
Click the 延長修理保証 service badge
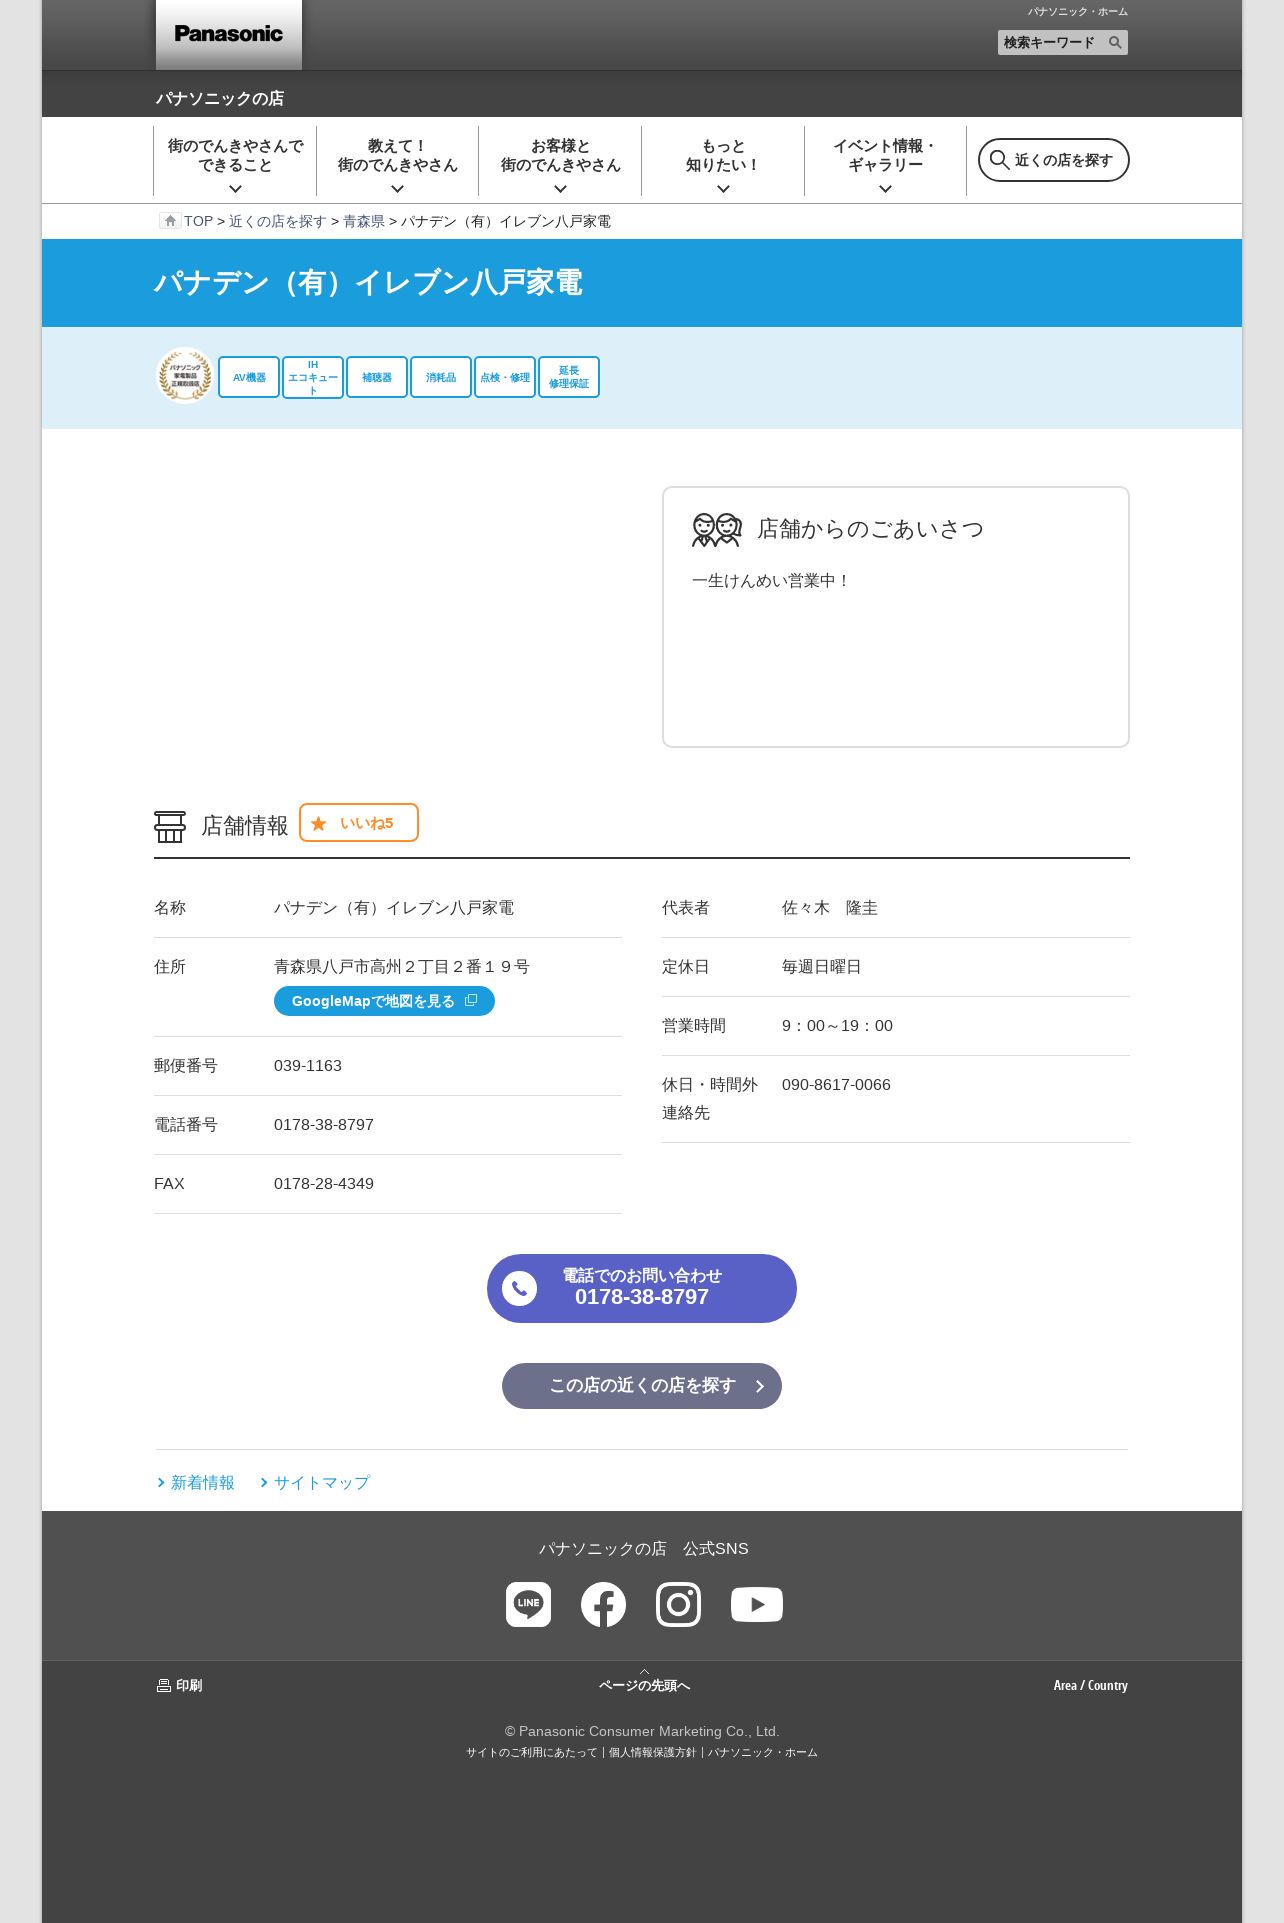pos(569,377)
